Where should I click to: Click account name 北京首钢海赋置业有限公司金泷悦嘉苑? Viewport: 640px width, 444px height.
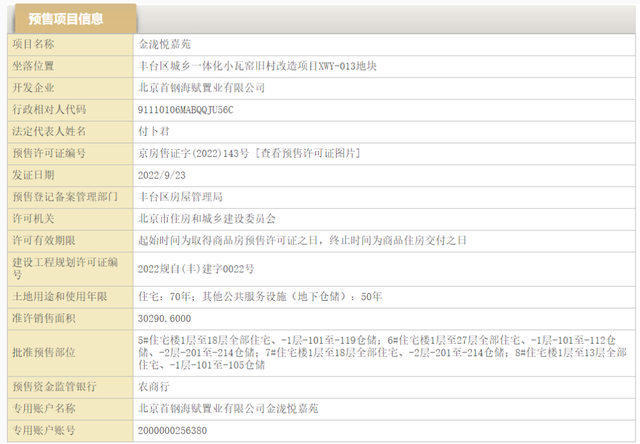[x=228, y=408]
